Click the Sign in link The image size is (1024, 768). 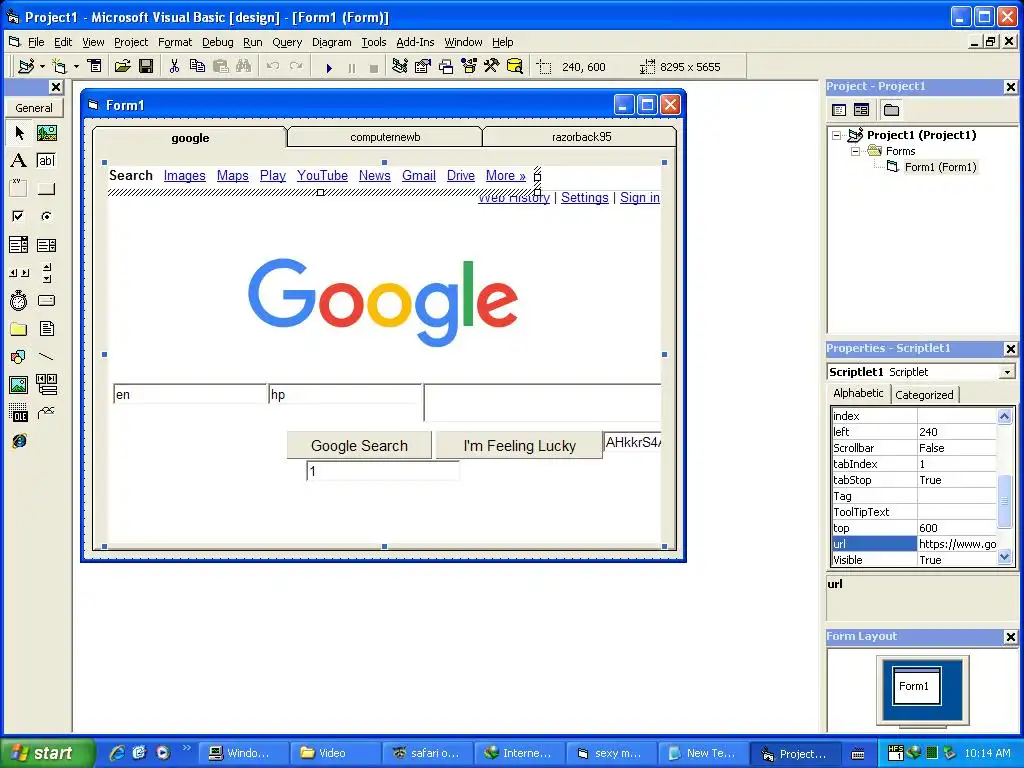640,198
